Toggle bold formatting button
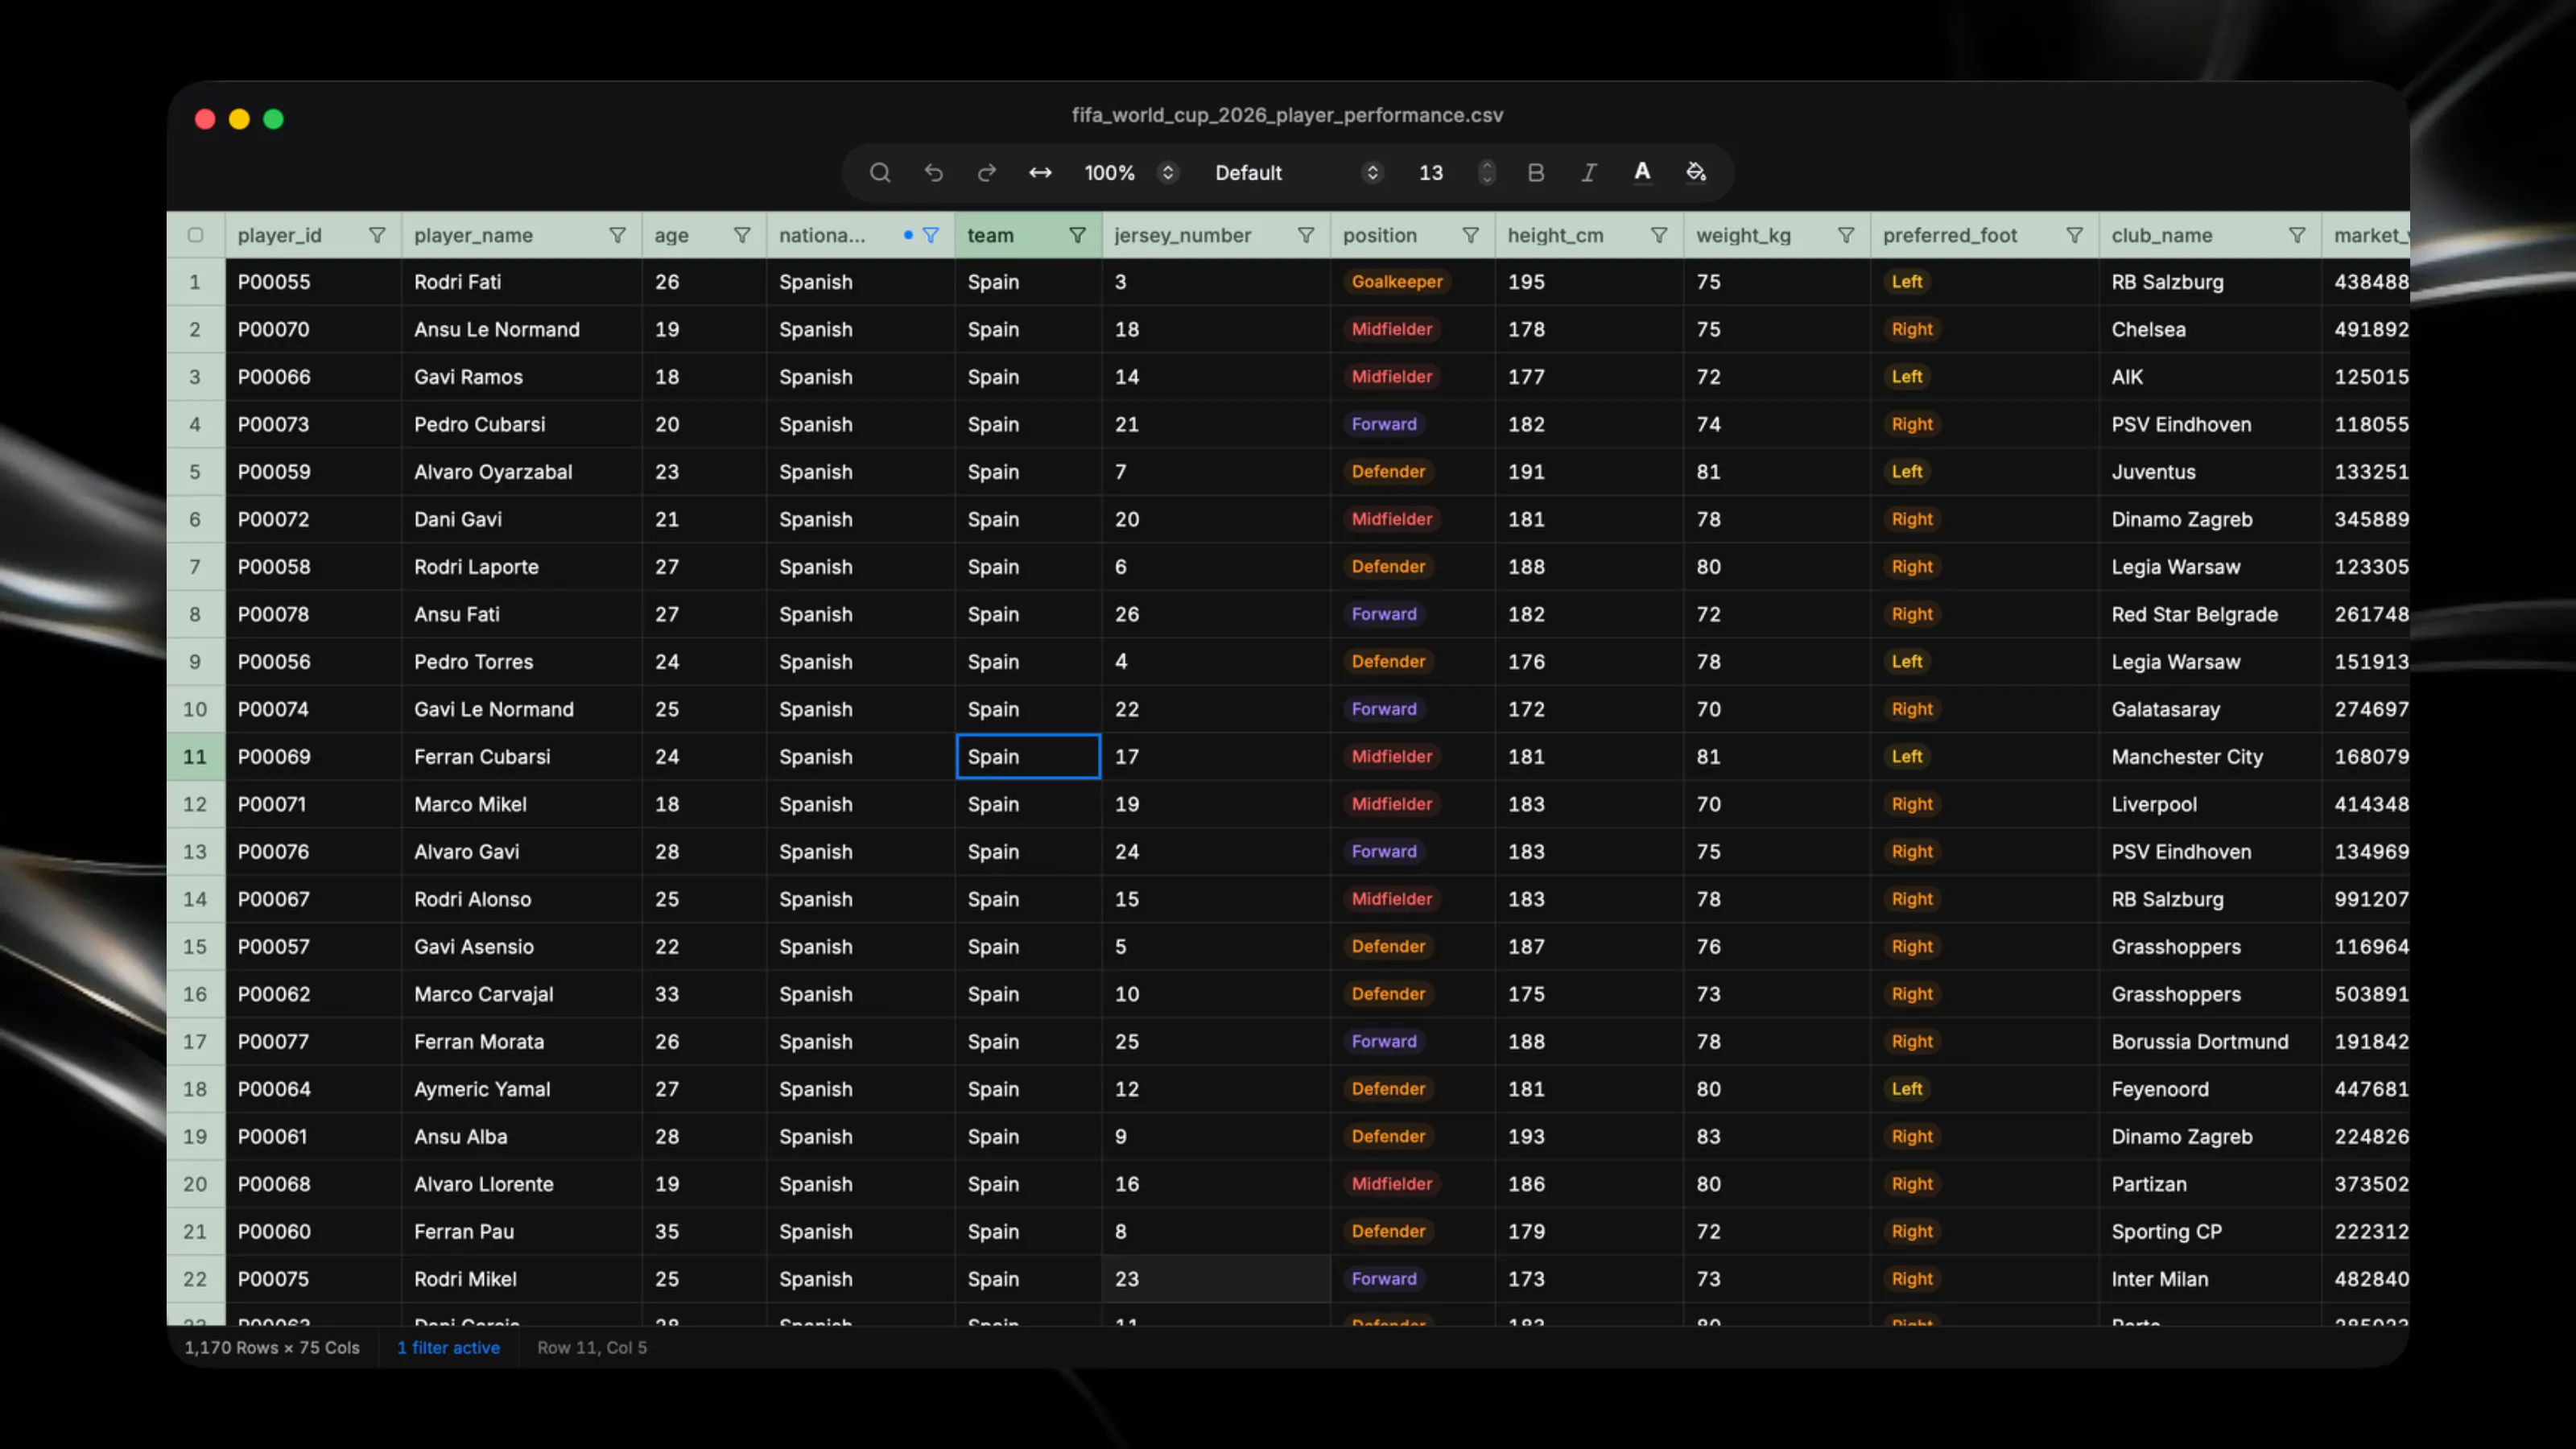The image size is (2576, 1449). (x=1536, y=173)
